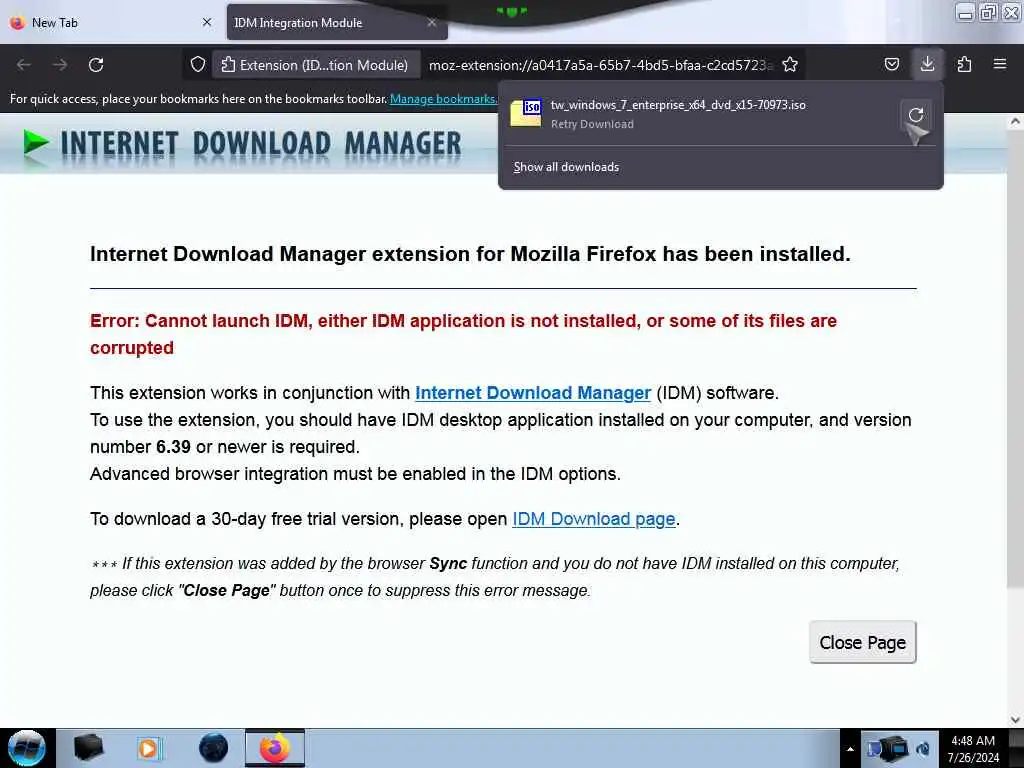Screen dimensions: 1024x768
Task: Click the vertical scrollbar thumb
Action: [1015, 358]
